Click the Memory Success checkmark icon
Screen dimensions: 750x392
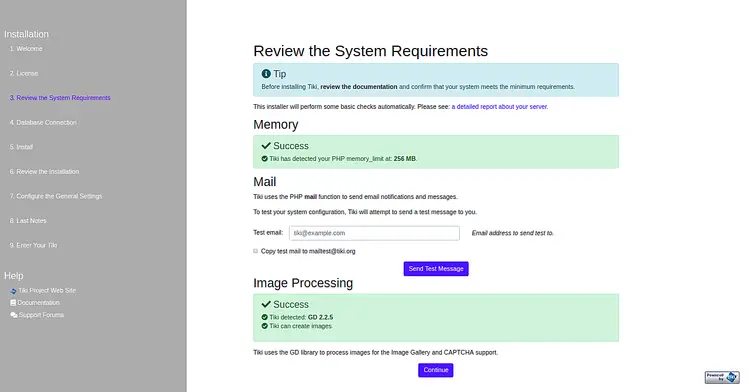(x=266, y=146)
